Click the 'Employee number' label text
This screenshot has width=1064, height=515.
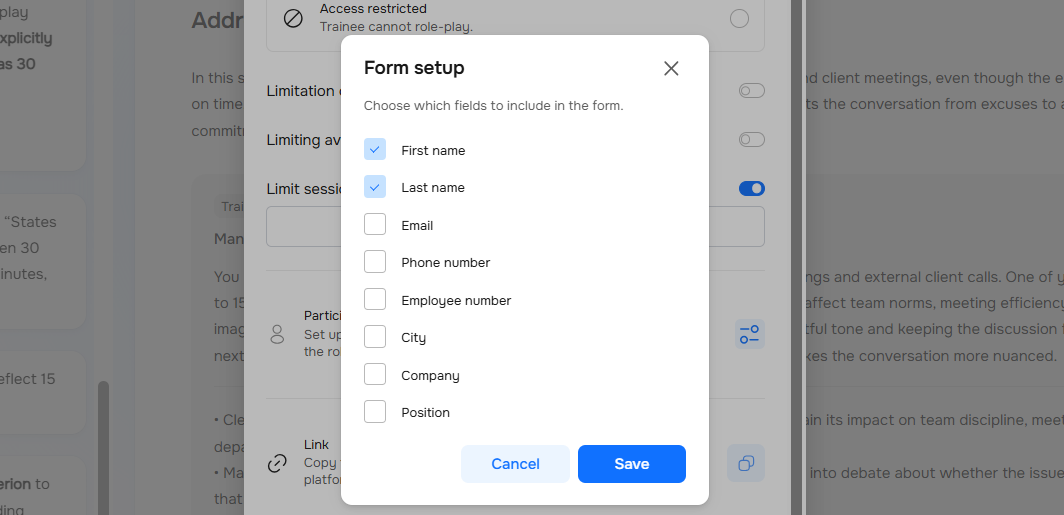click(456, 301)
